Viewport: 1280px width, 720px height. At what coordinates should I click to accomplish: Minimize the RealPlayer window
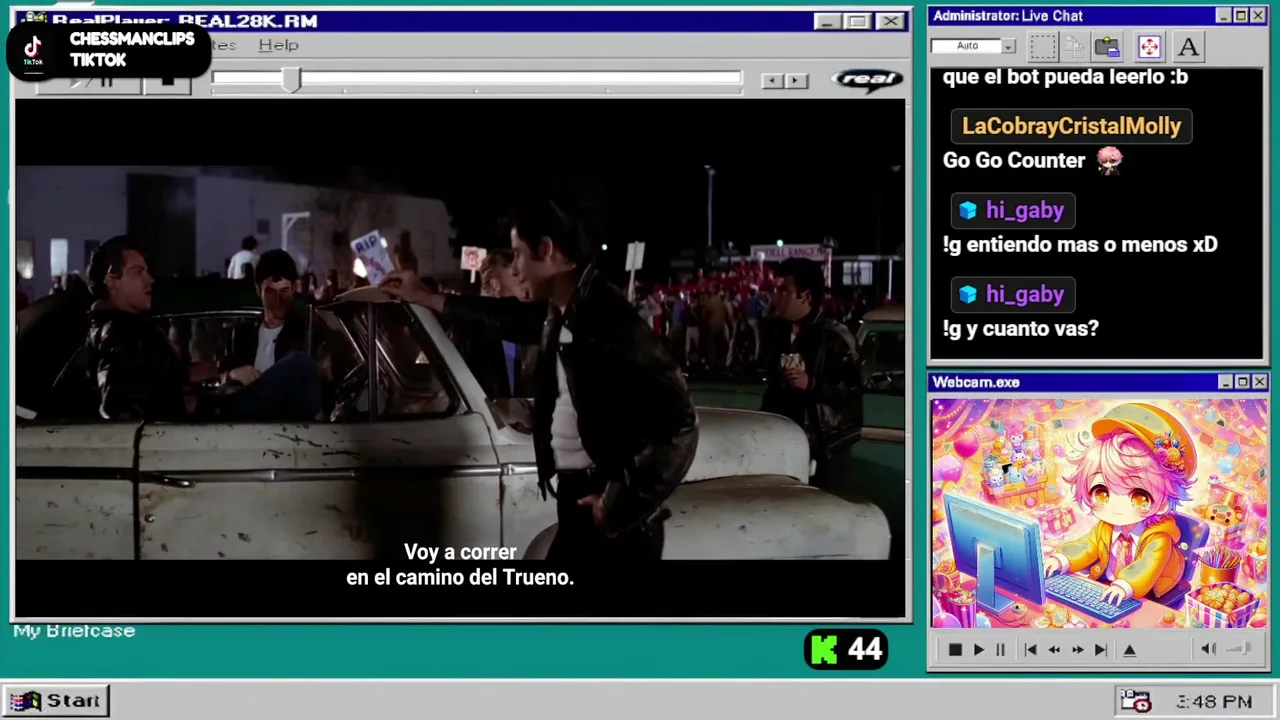tap(826, 21)
